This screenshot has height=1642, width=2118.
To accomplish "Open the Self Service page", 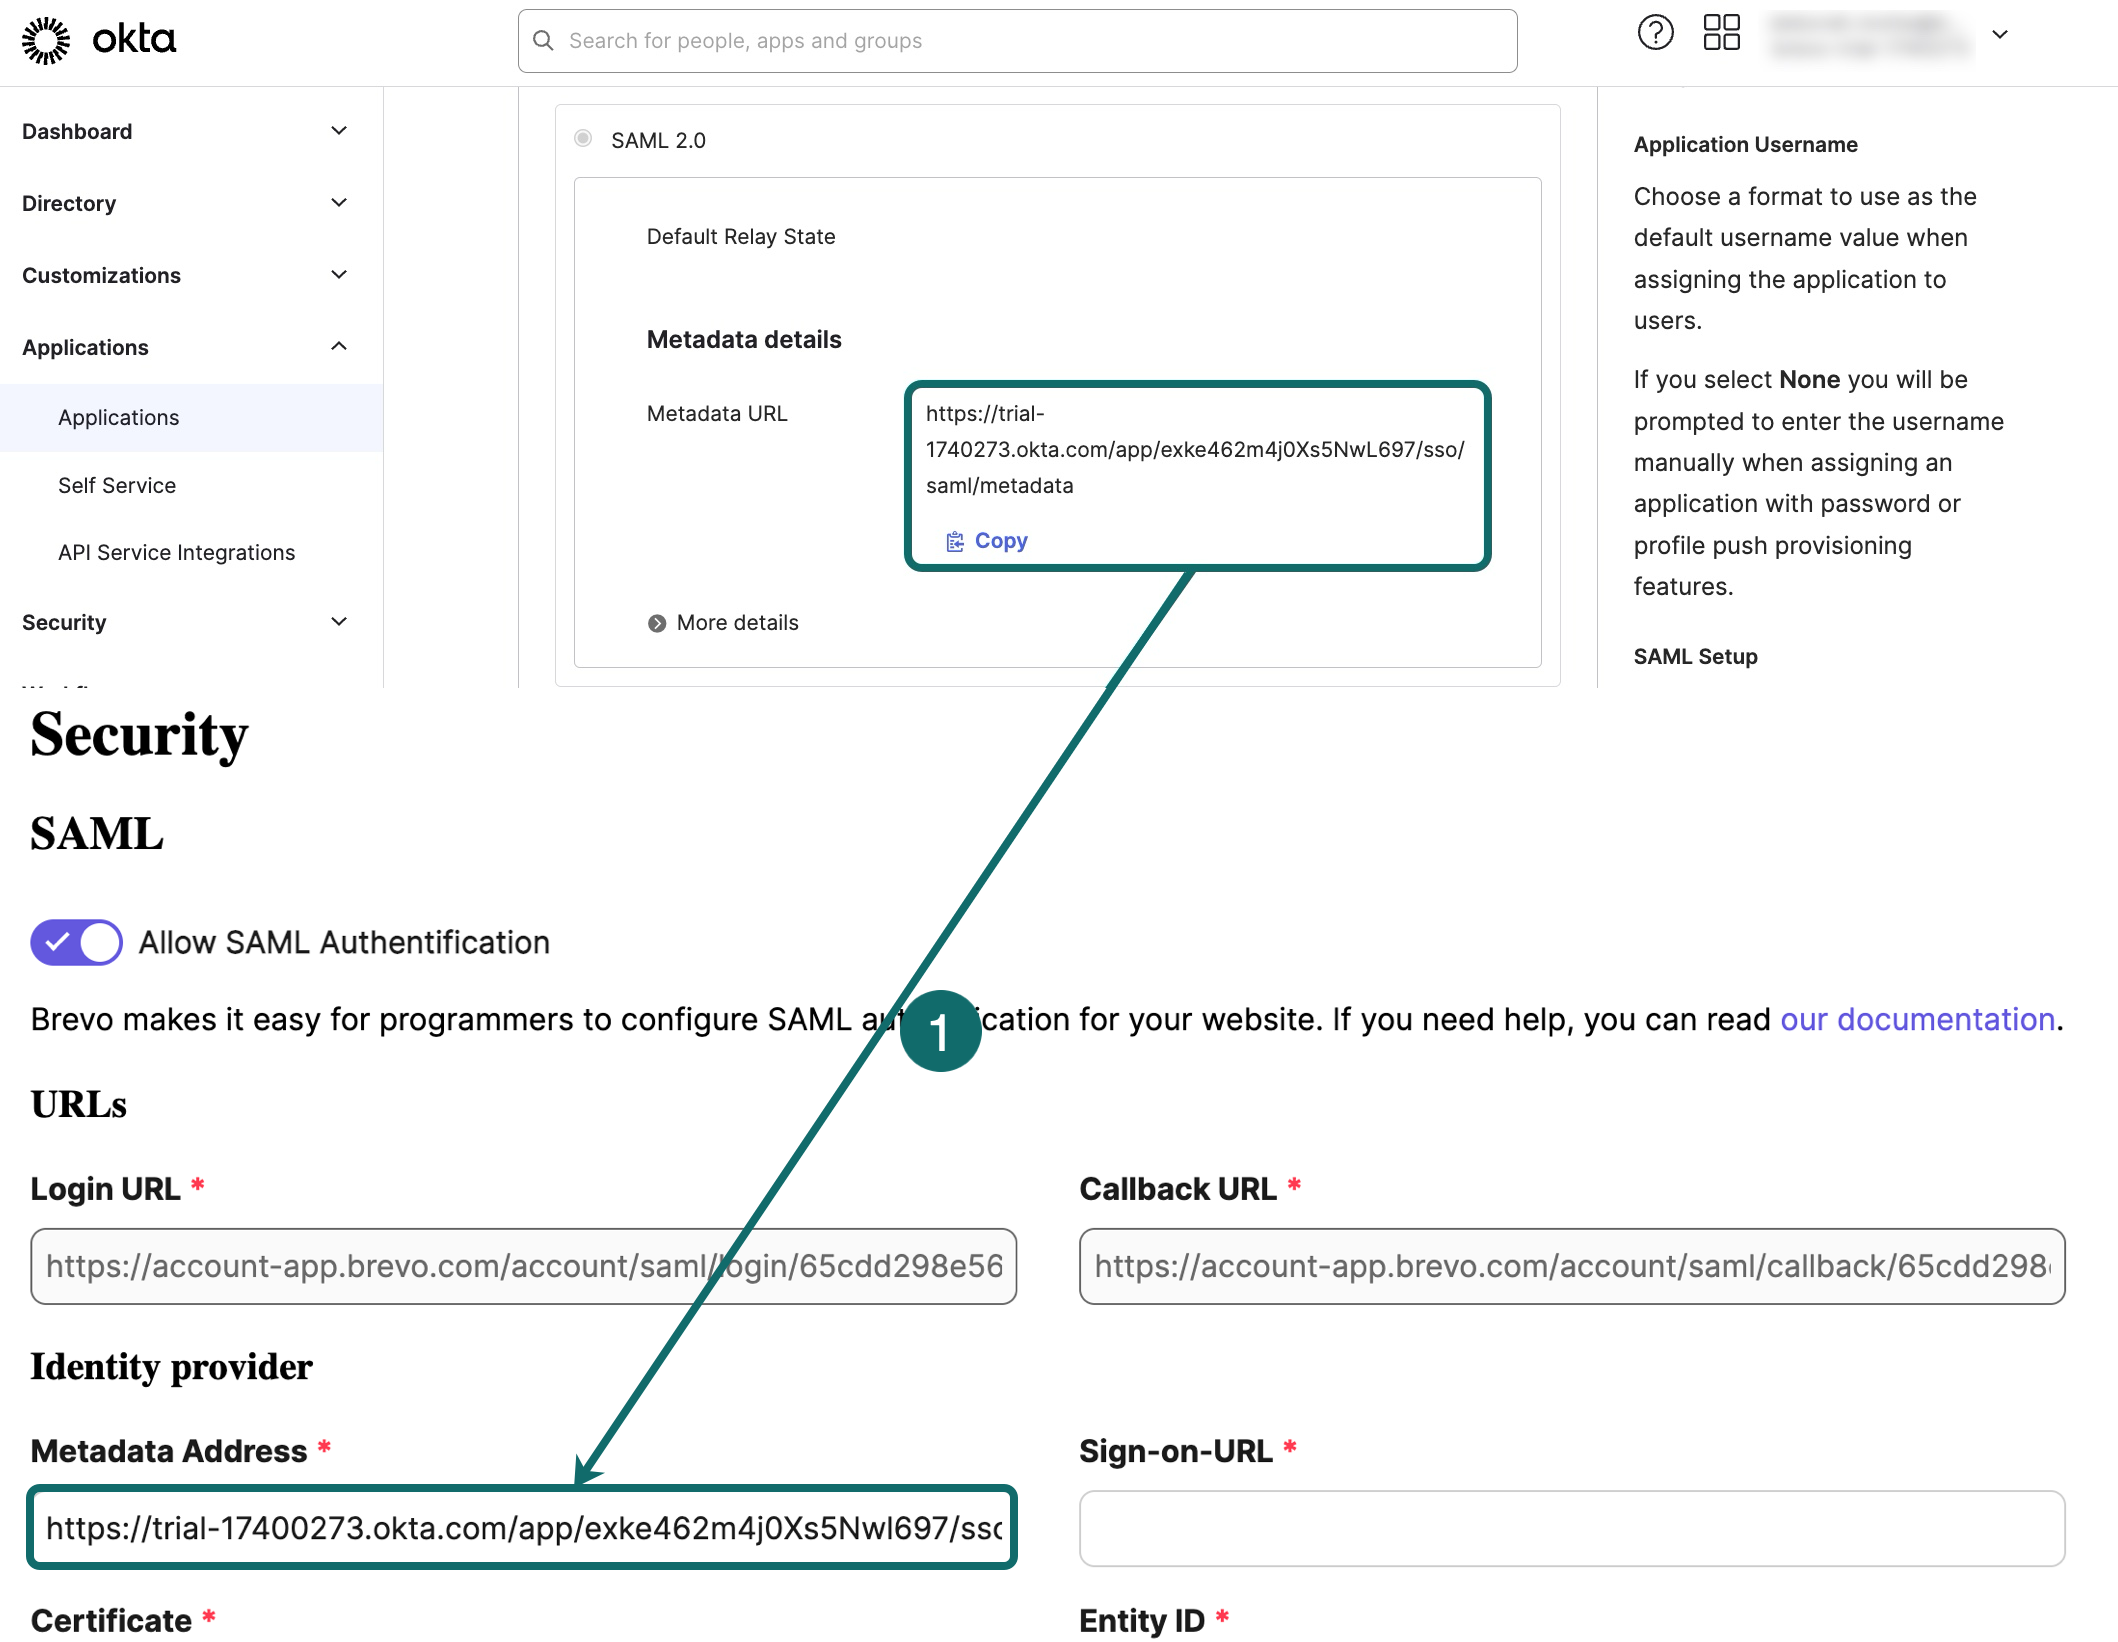I will click(x=116, y=485).
